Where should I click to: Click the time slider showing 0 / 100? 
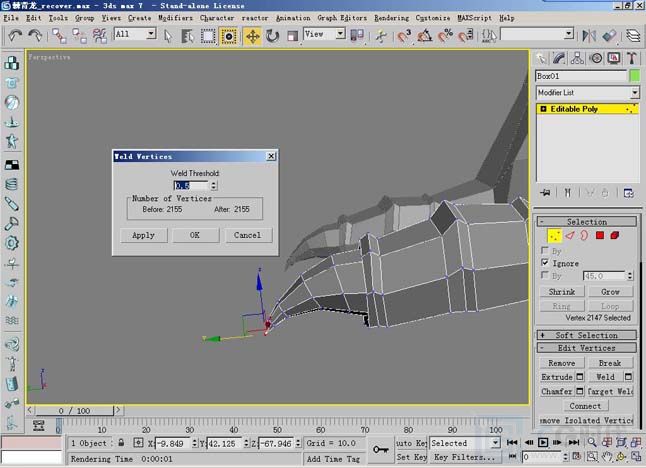point(74,411)
